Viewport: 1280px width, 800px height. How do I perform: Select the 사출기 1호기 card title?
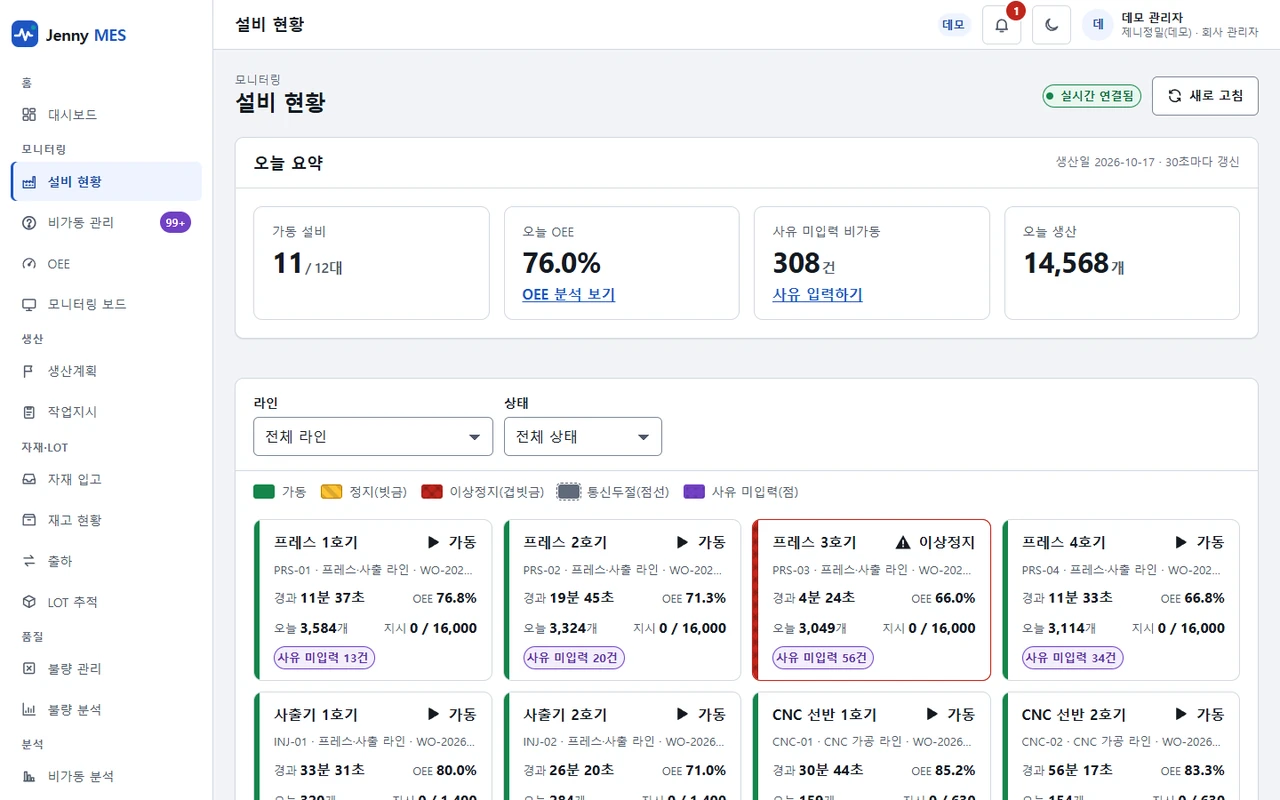316,715
